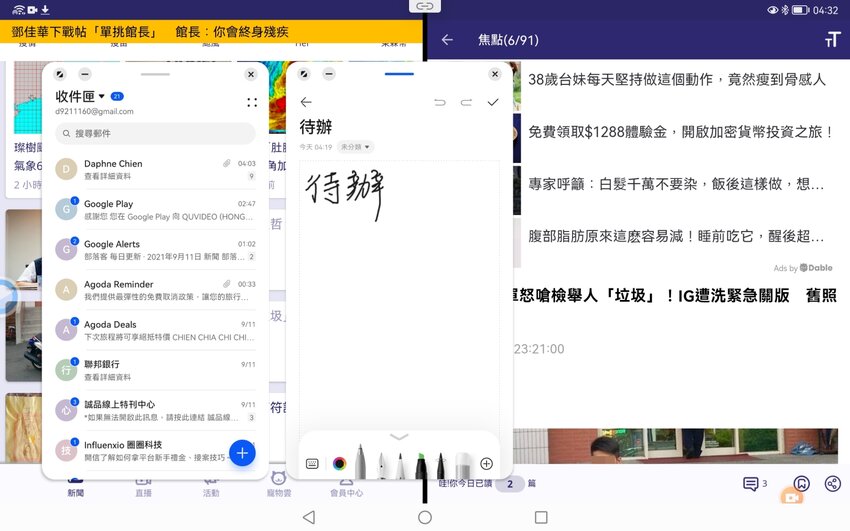Add more tools with the plus circle
The width and height of the screenshot is (850, 531).
point(487,464)
